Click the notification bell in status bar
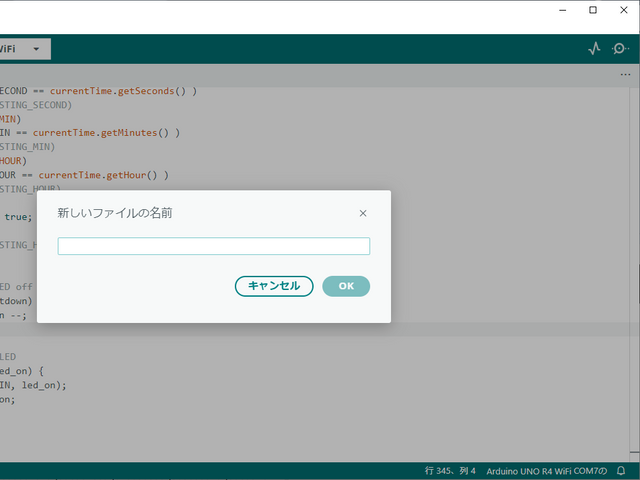This screenshot has height=480, width=640. click(x=621, y=471)
